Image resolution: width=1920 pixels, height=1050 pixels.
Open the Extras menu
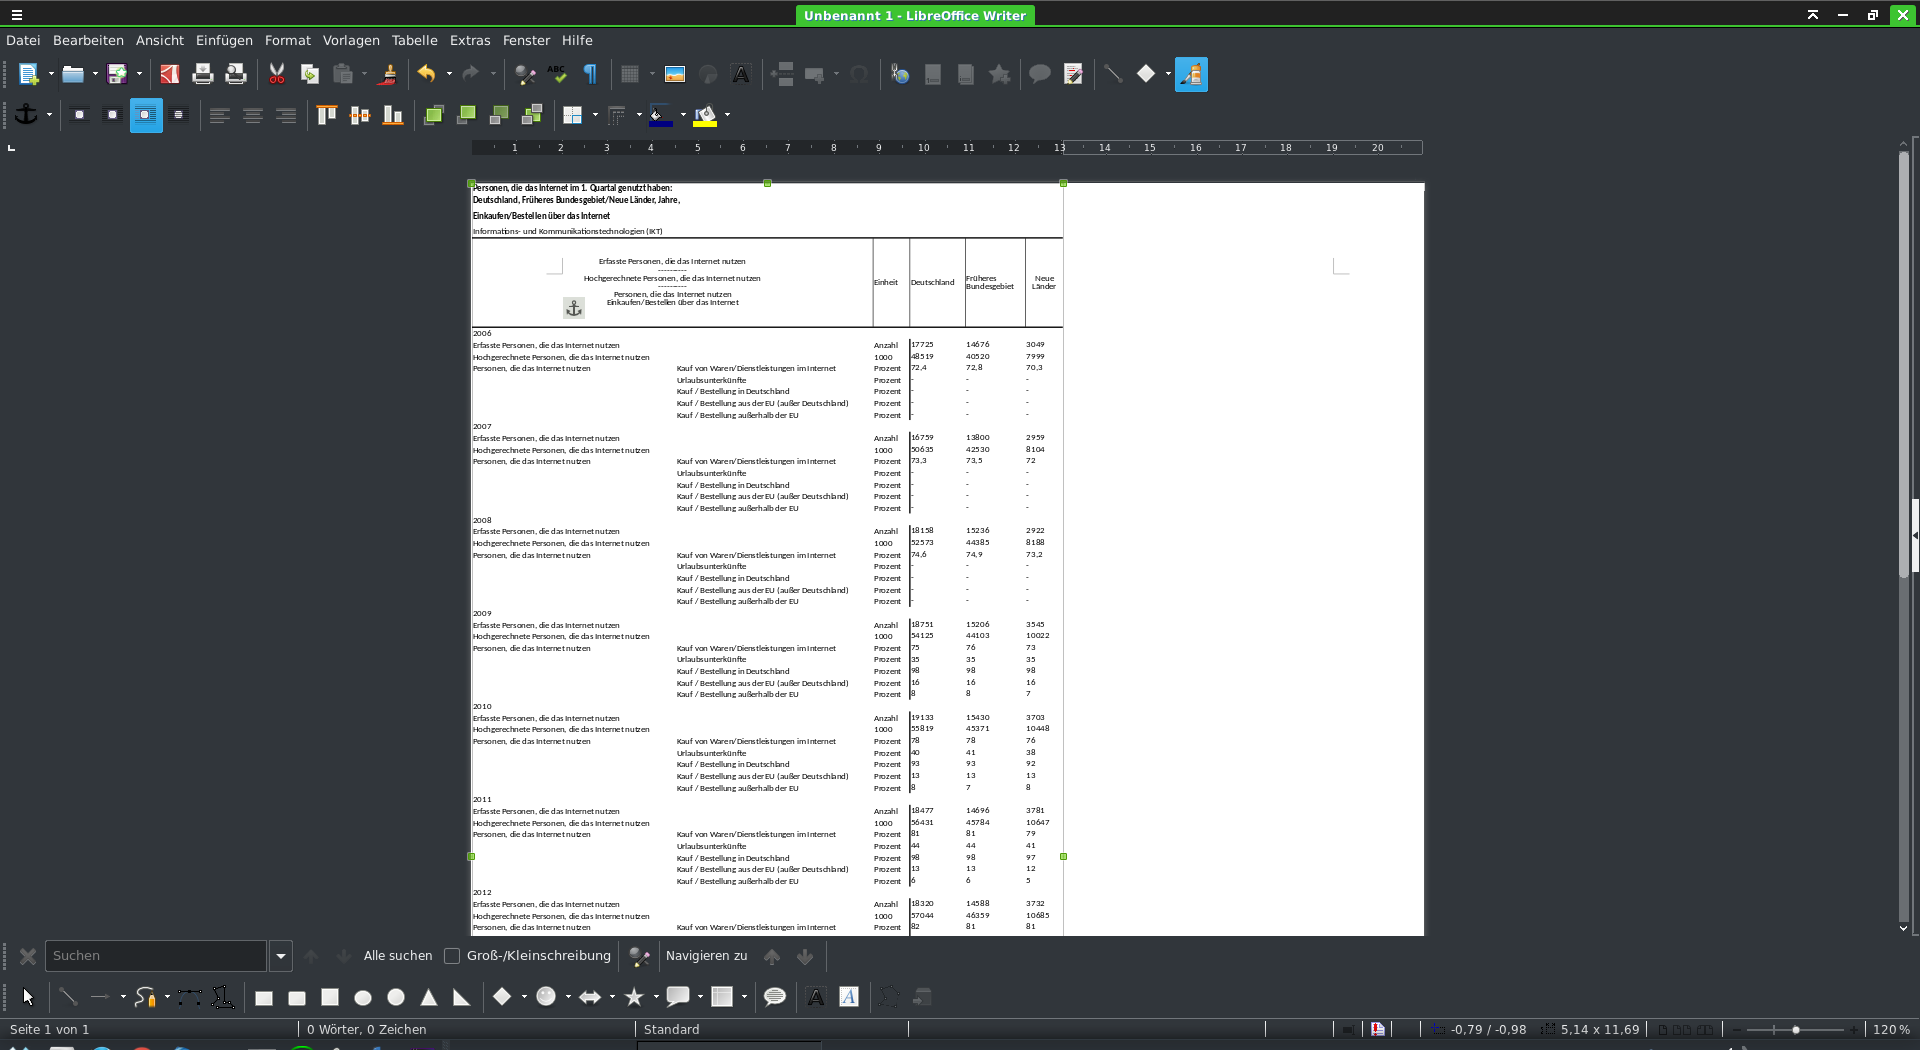click(x=469, y=40)
